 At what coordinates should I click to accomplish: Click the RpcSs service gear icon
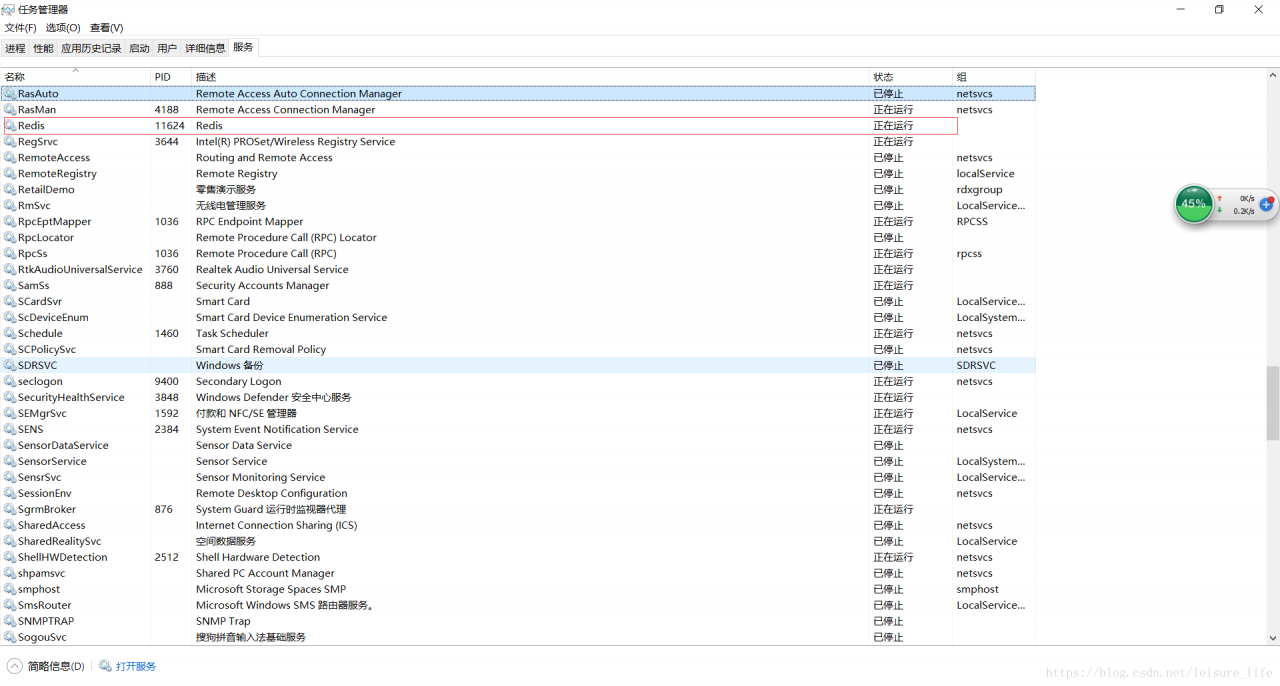pyautogui.click(x=10, y=253)
